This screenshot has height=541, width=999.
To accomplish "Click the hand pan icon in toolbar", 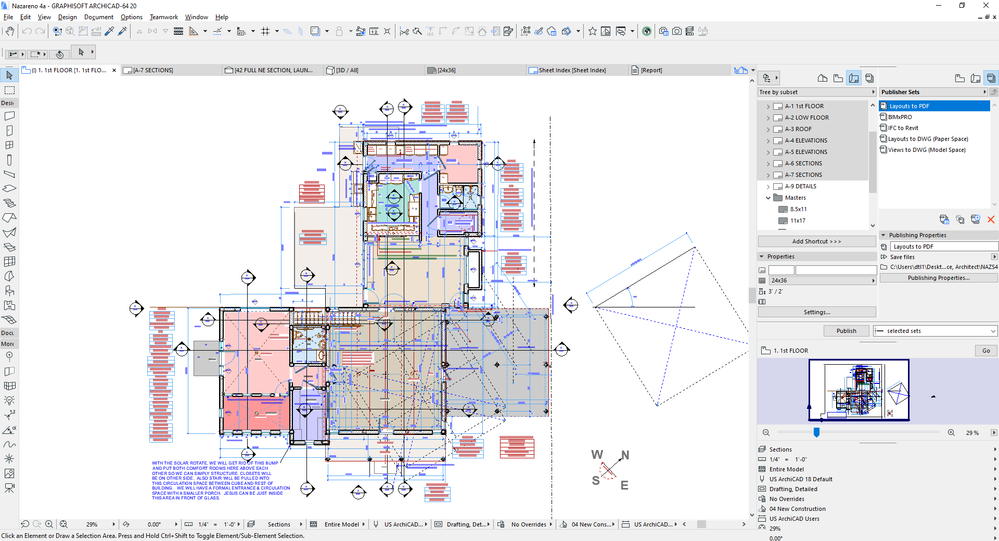I will (10, 31).
